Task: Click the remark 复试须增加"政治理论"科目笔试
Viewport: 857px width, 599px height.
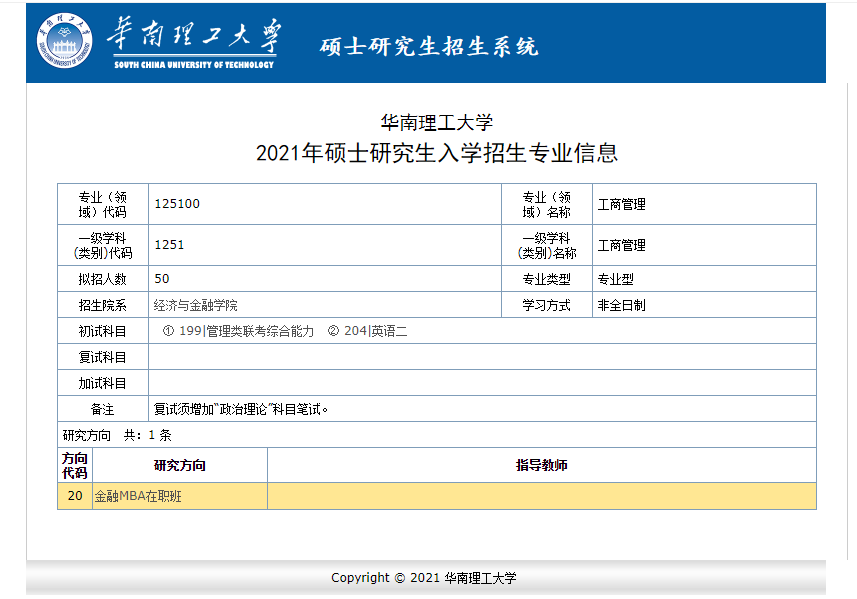Action: (241, 409)
